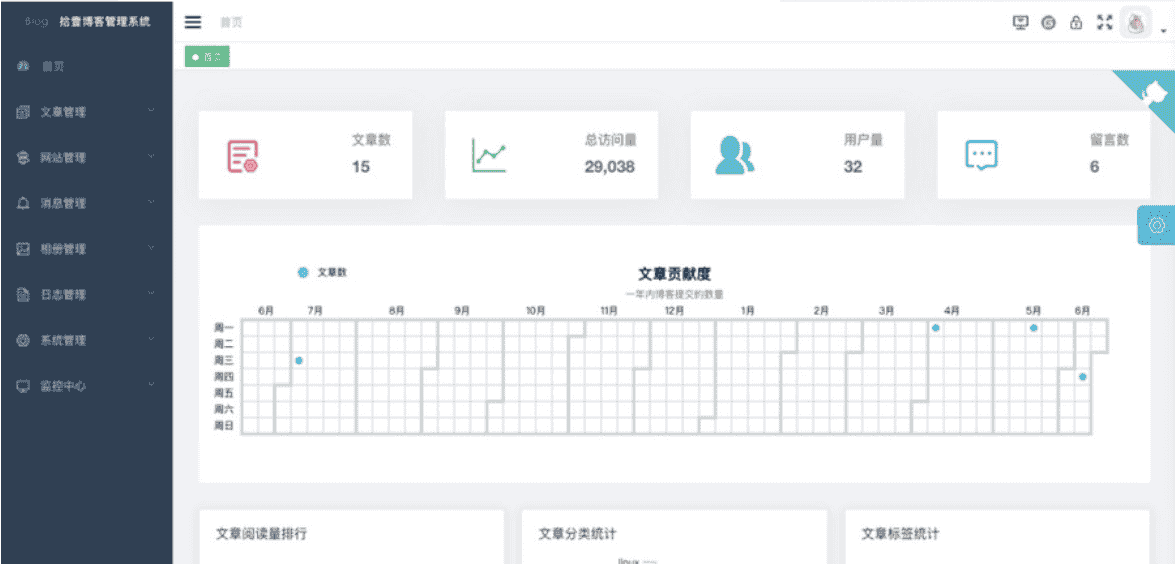1175x564 pixels.
Task: Click the 相册管理 picture icon
Action: coord(23,249)
